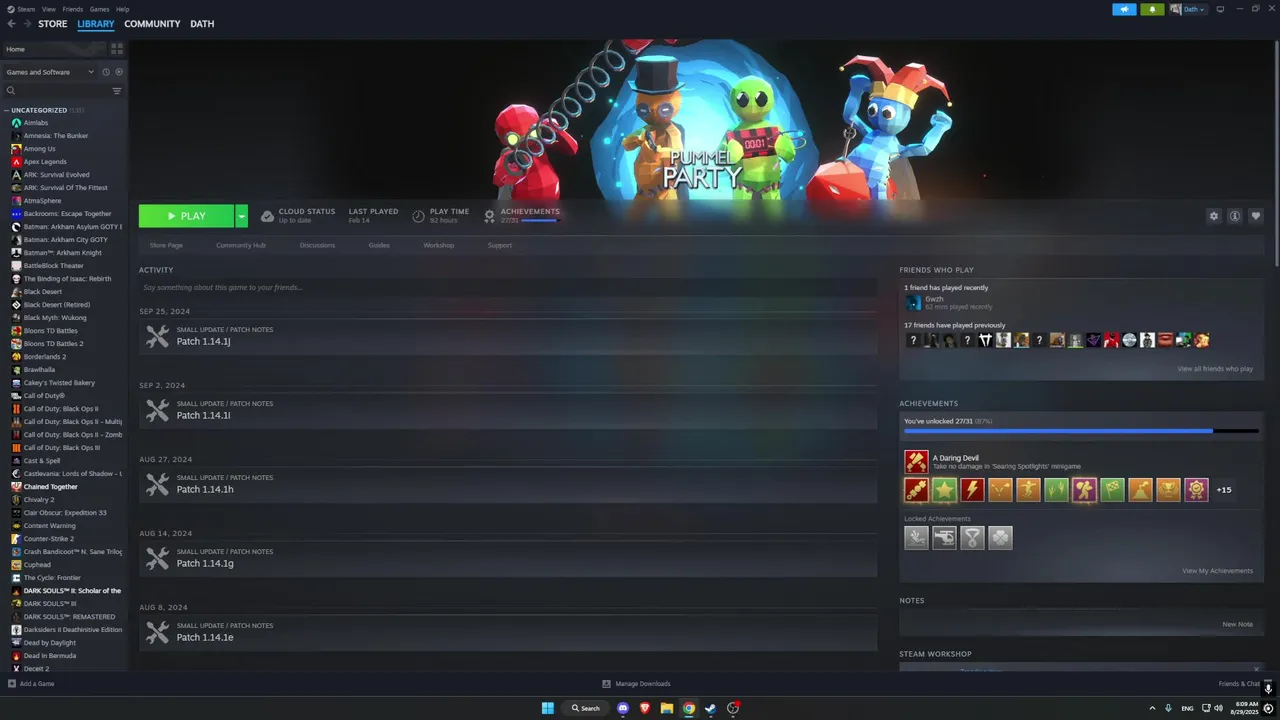Focus the library search field
The width and height of the screenshot is (1280, 720).
(60, 91)
